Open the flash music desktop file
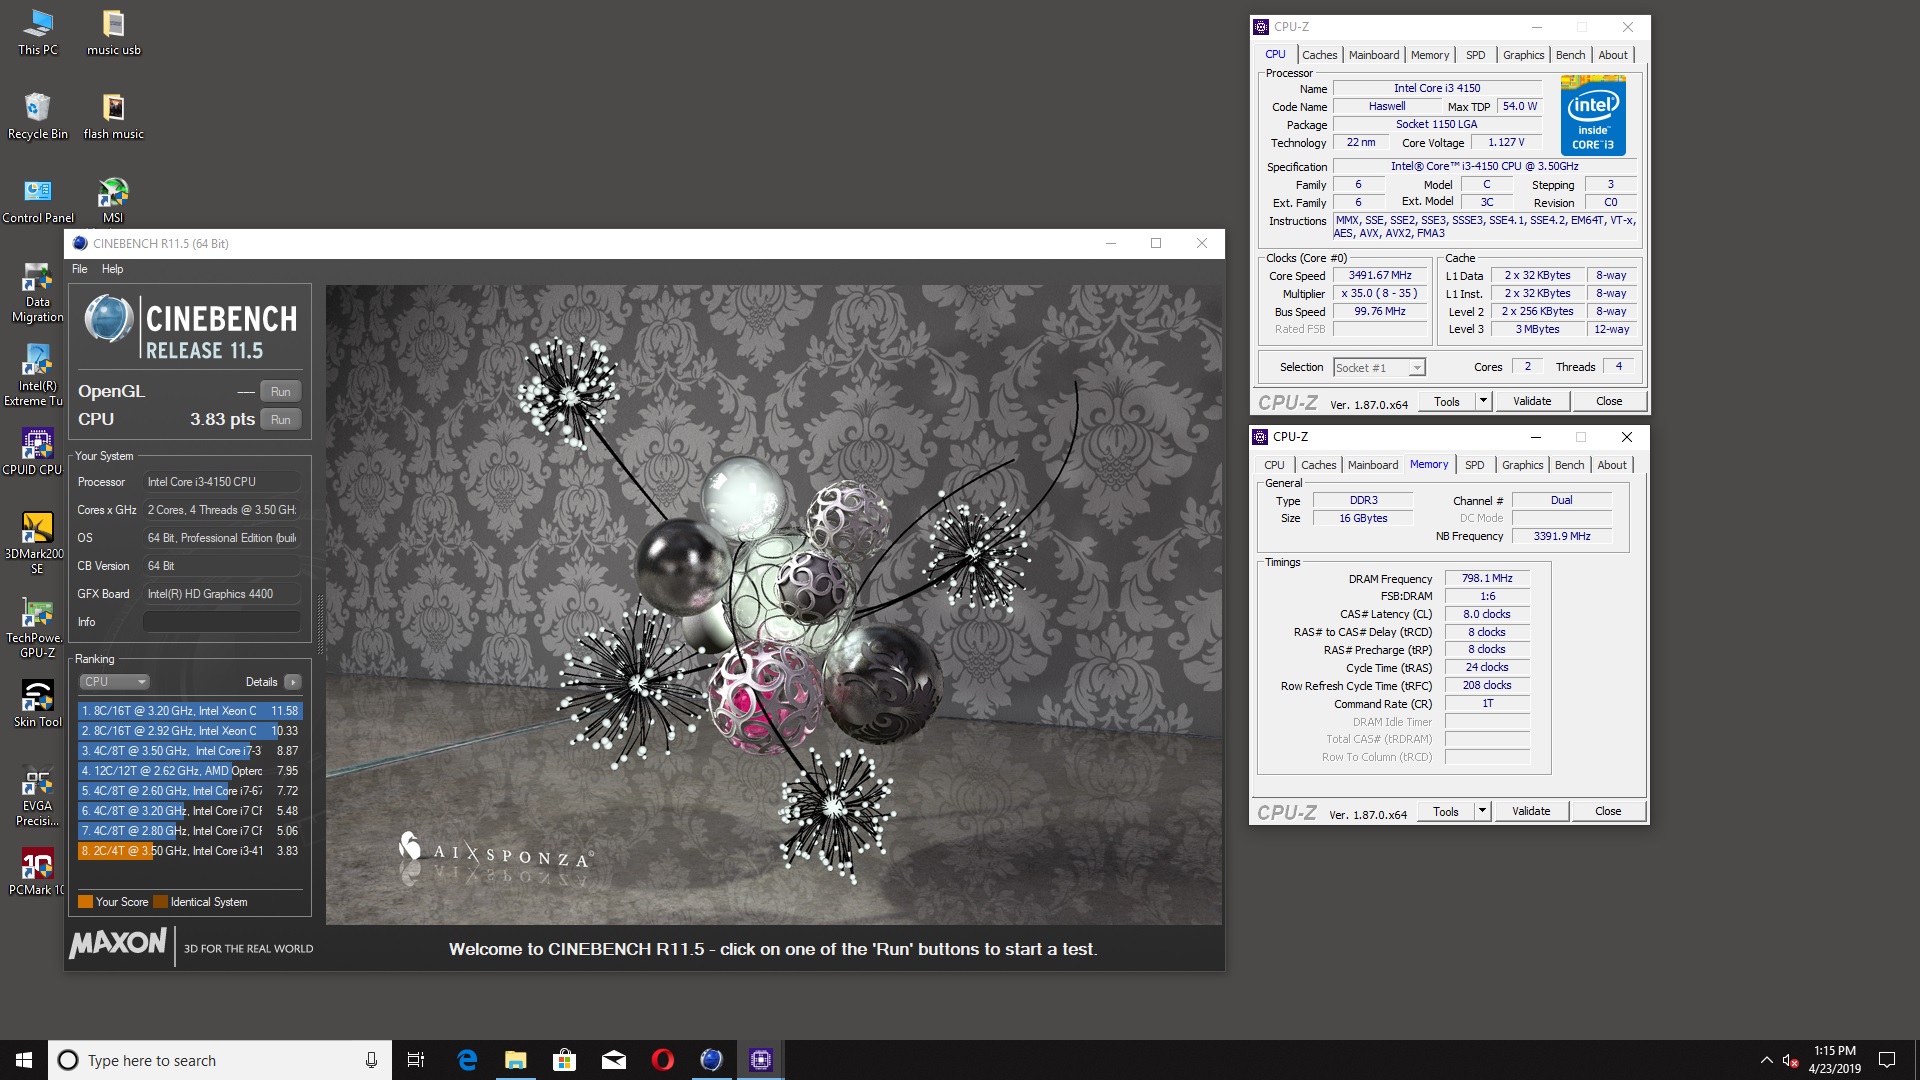The image size is (1920, 1080). point(113,116)
